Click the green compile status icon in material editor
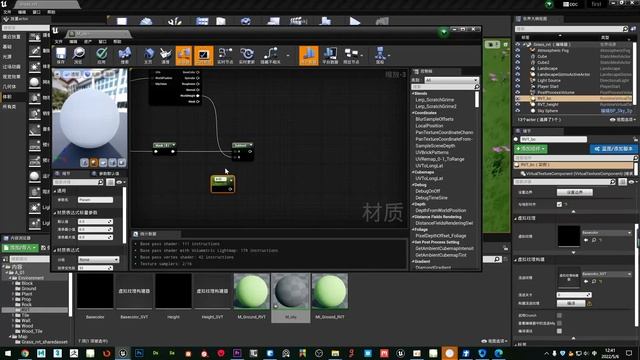This screenshot has height=360, width=640. point(444,33)
